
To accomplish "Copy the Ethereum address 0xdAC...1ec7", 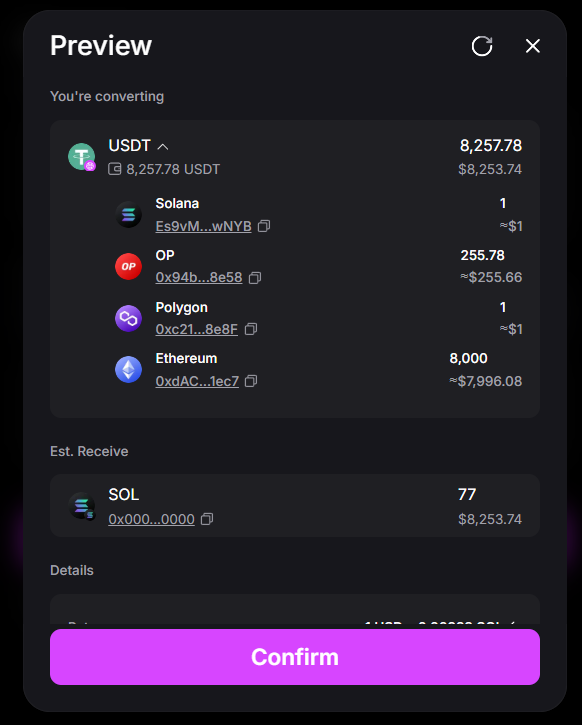I will click(x=251, y=381).
